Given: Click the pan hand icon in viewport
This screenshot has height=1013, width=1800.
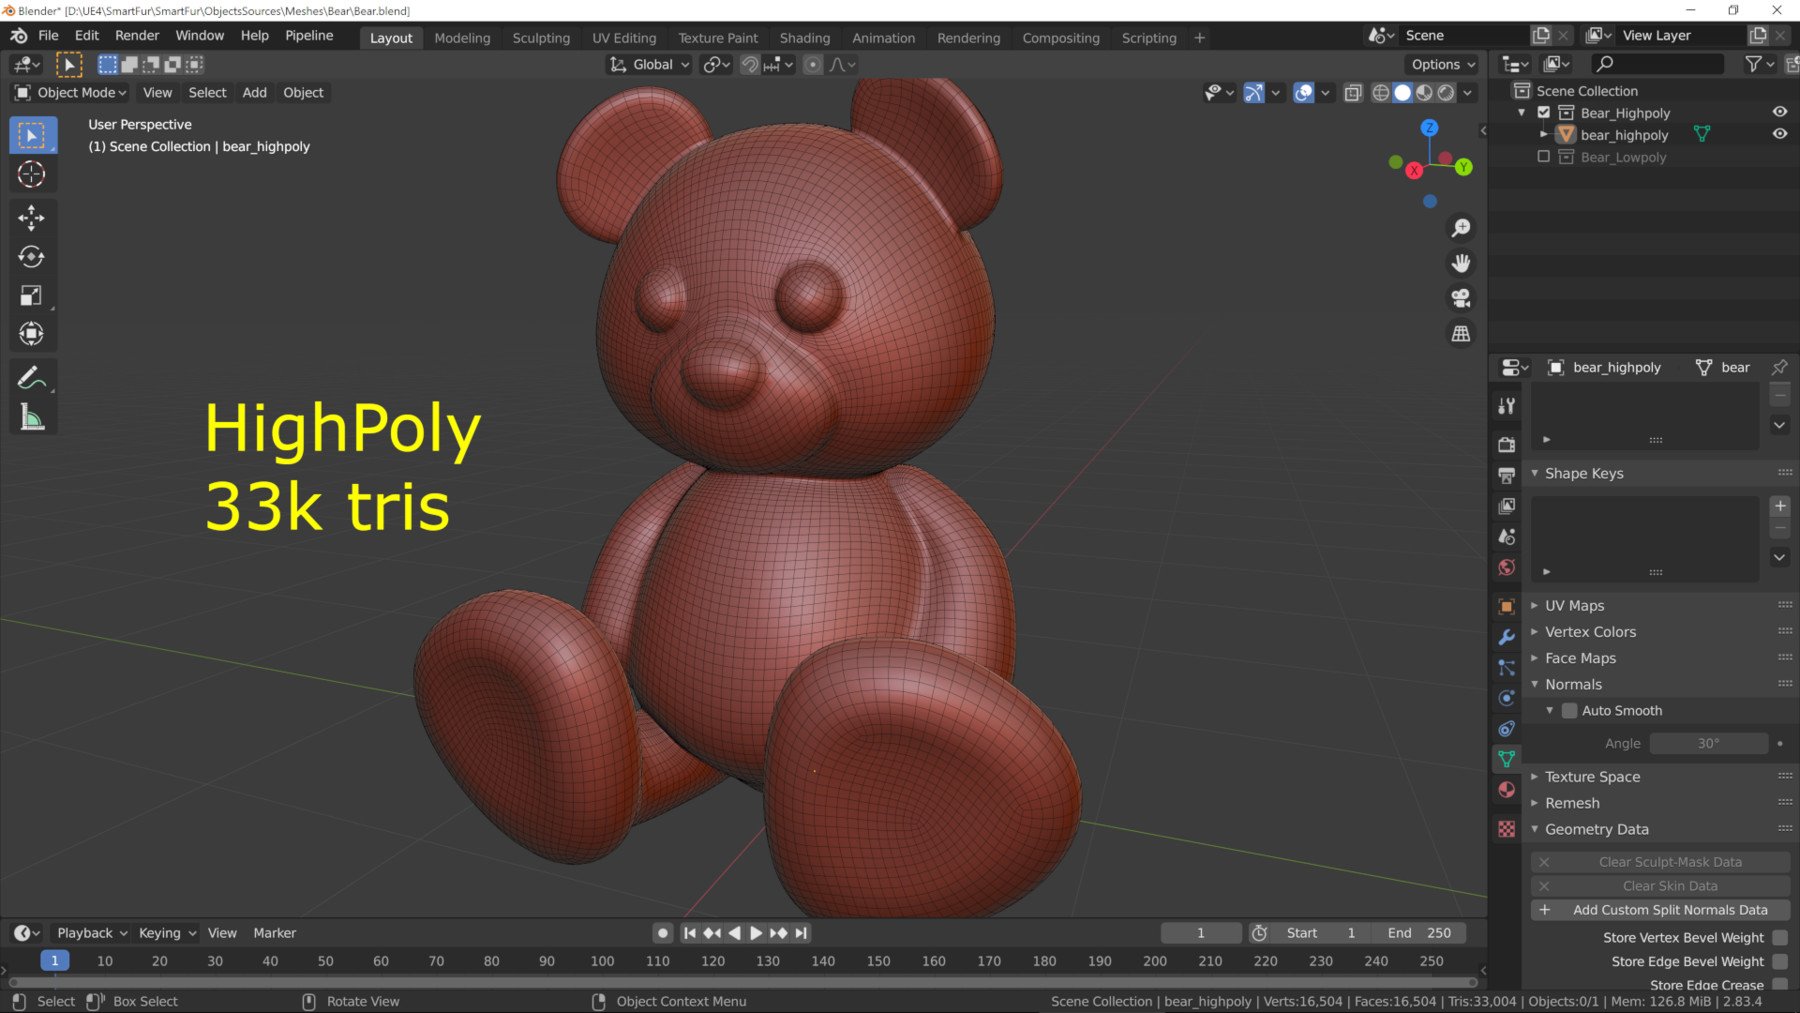Looking at the screenshot, I should click(1461, 263).
